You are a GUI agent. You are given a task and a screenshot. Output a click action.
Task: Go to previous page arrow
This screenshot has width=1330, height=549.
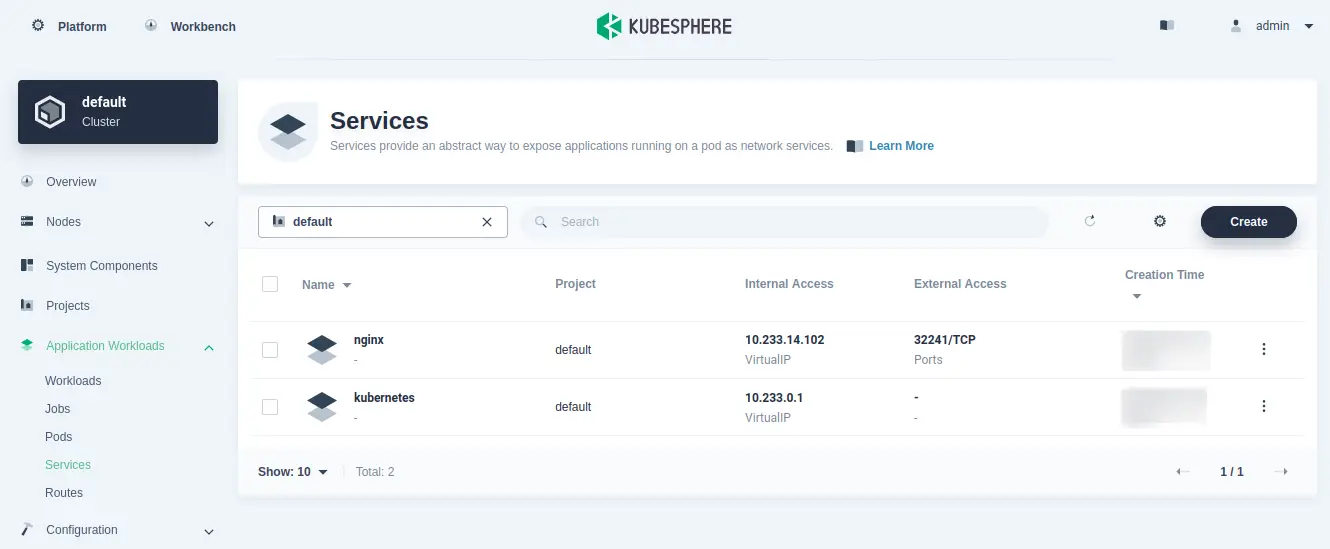coord(1183,472)
